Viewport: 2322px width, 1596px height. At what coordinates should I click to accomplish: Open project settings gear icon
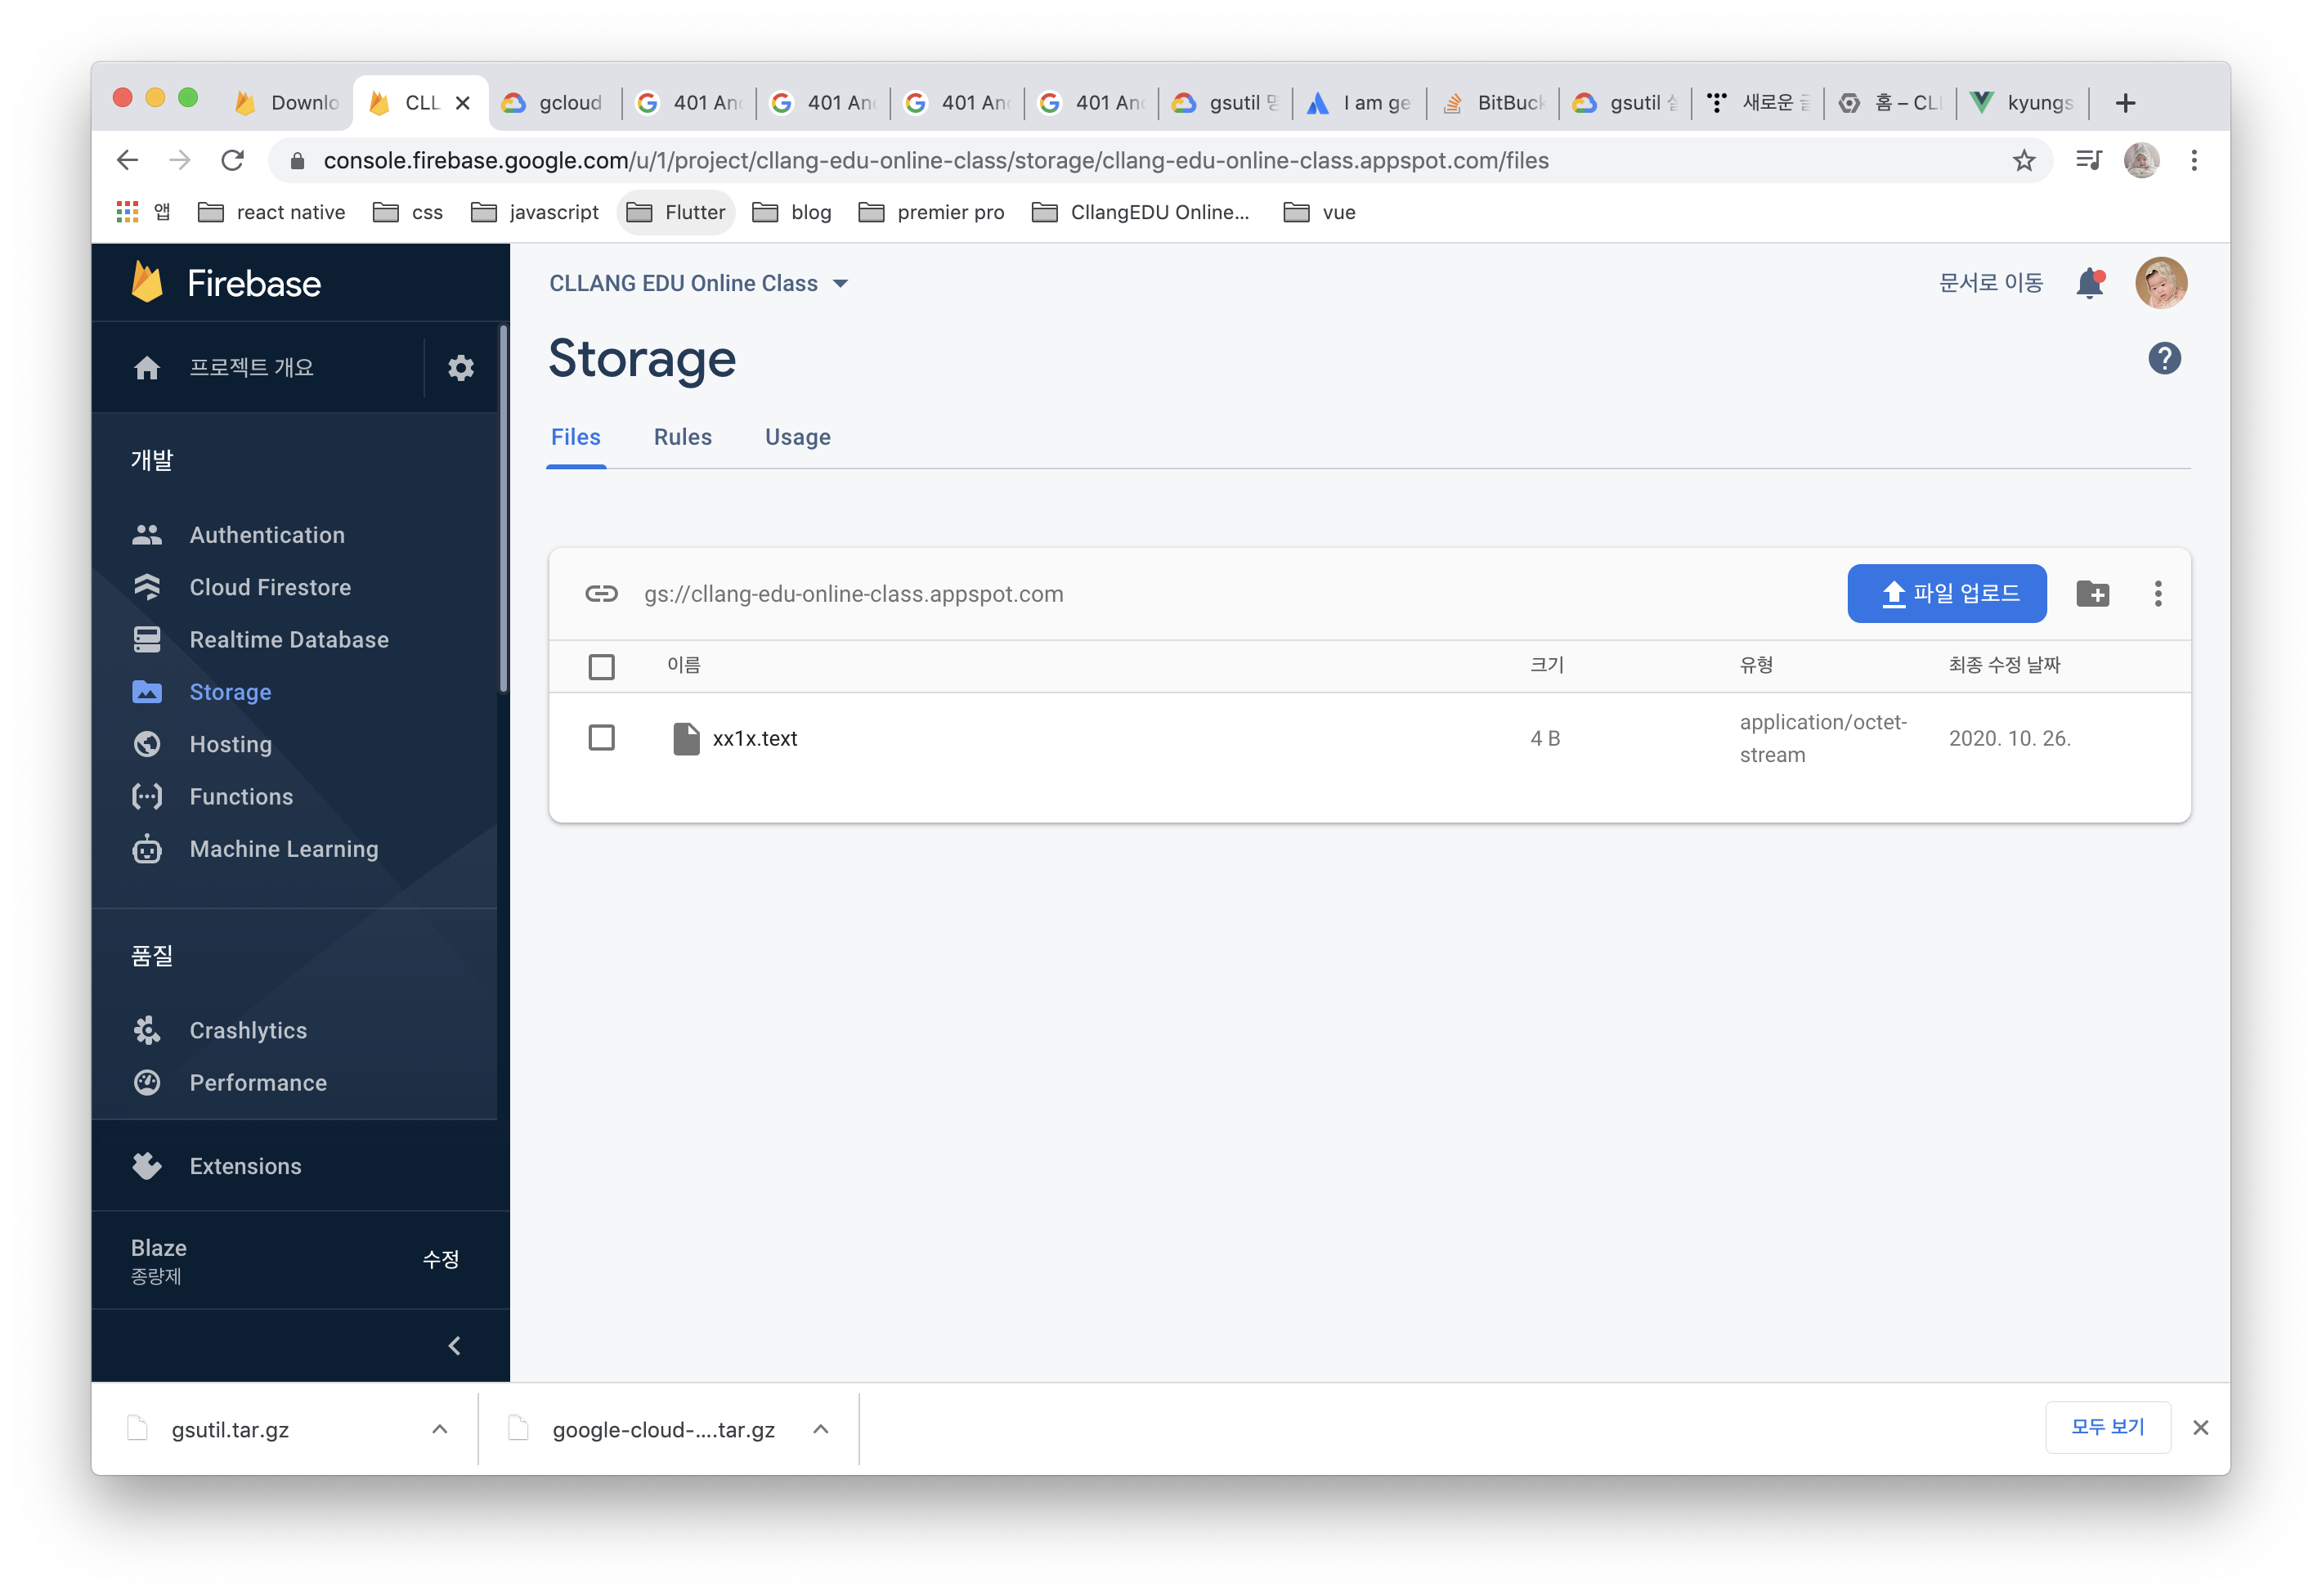coord(460,368)
